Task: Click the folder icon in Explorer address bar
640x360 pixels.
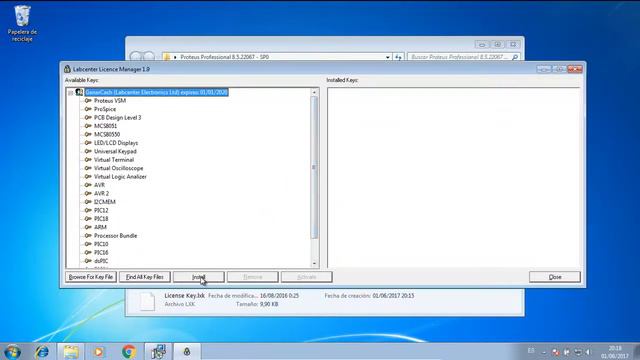Action: (167, 57)
